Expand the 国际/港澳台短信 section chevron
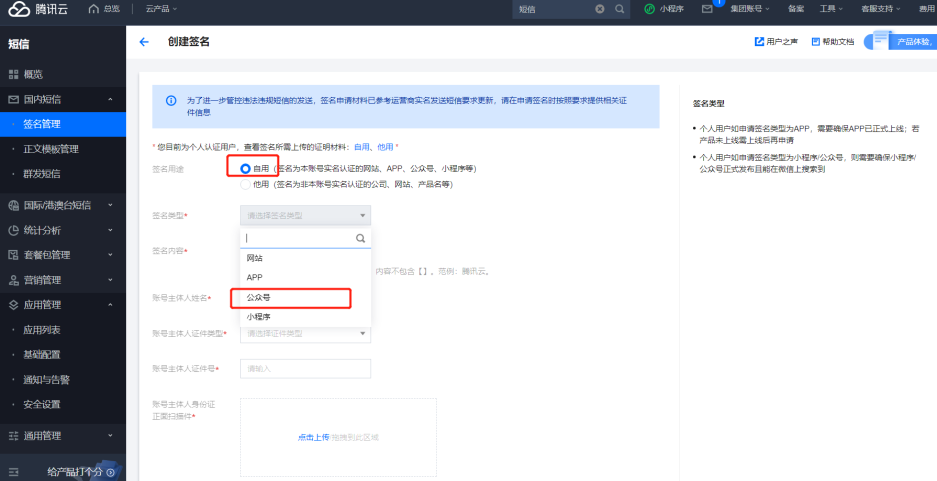The height and width of the screenshot is (481, 937). point(110,205)
